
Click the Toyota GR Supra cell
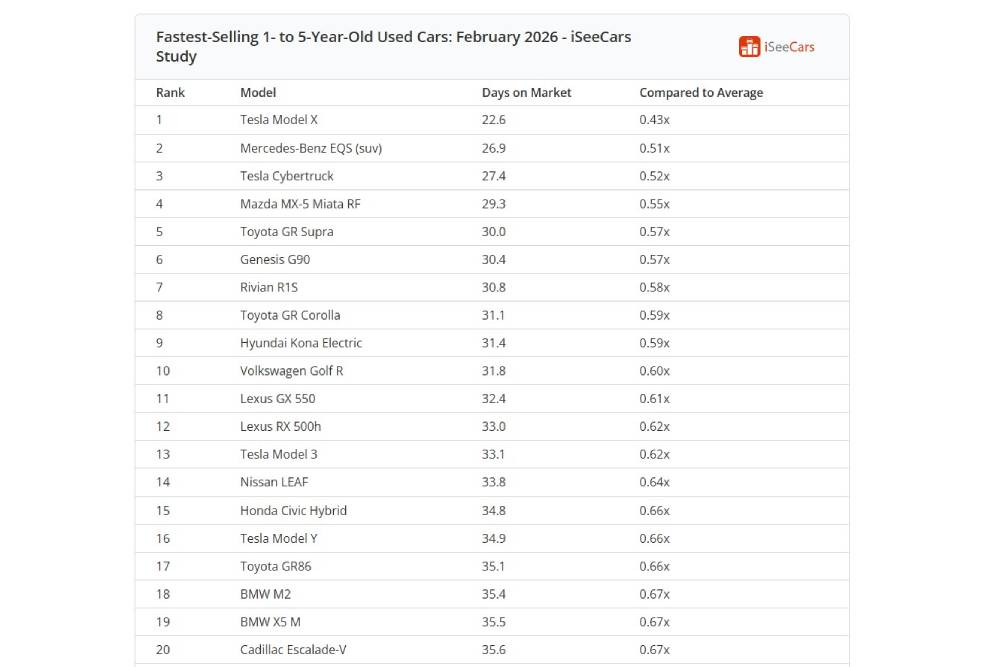point(287,232)
